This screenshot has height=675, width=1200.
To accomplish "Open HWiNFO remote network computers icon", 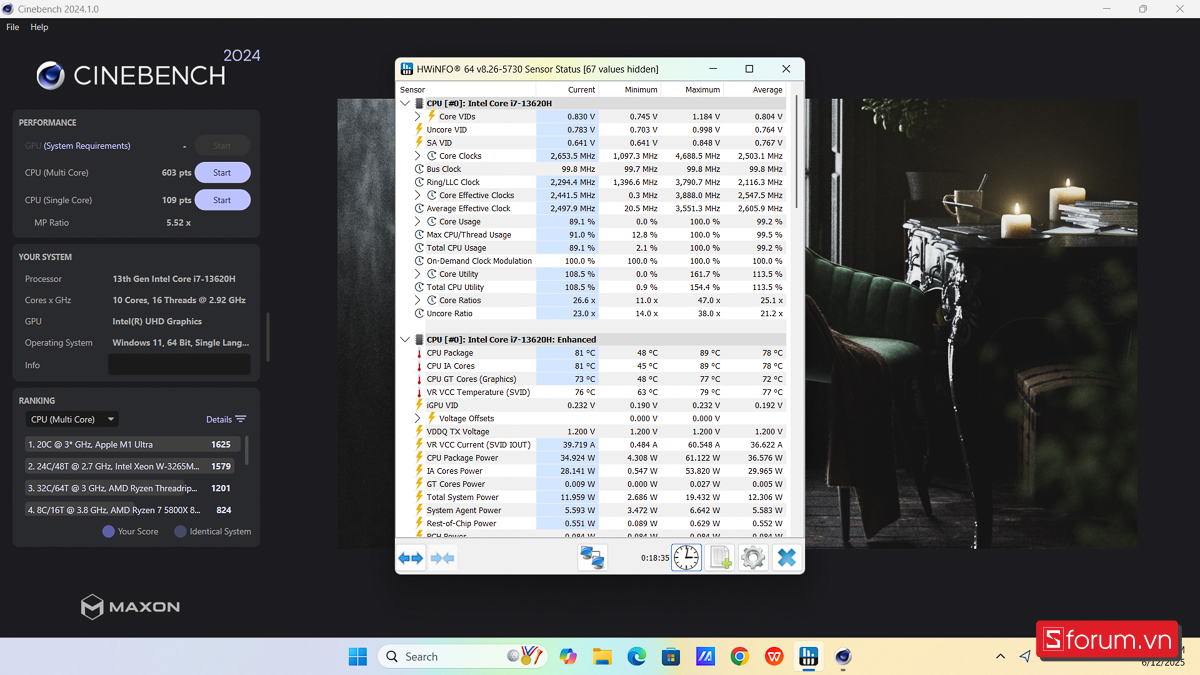I will tap(592, 558).
